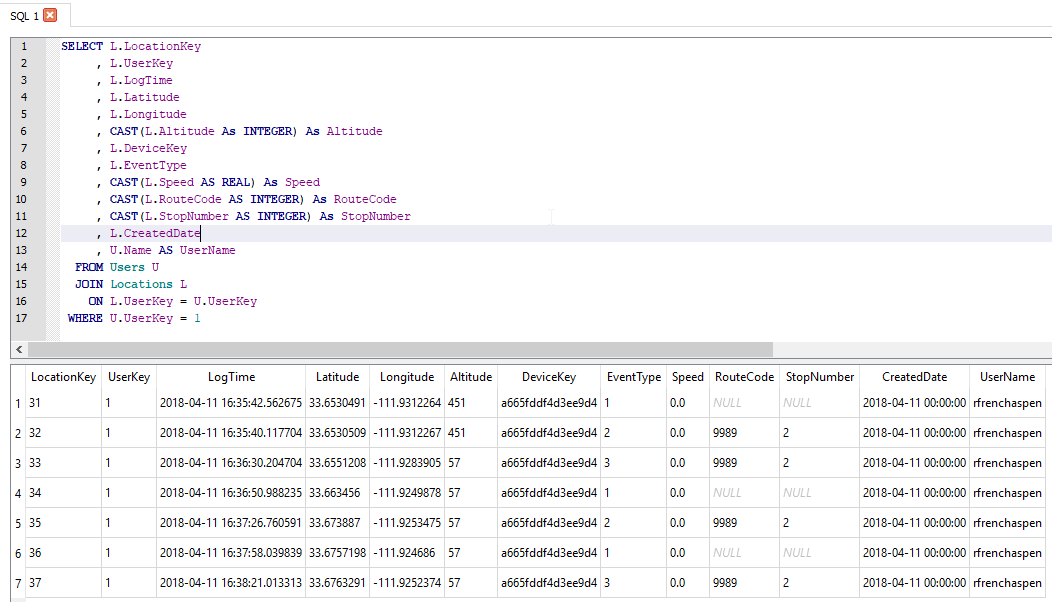Click the StopNumber column header
Viewport: 1052px width, 602px height.
820,377
